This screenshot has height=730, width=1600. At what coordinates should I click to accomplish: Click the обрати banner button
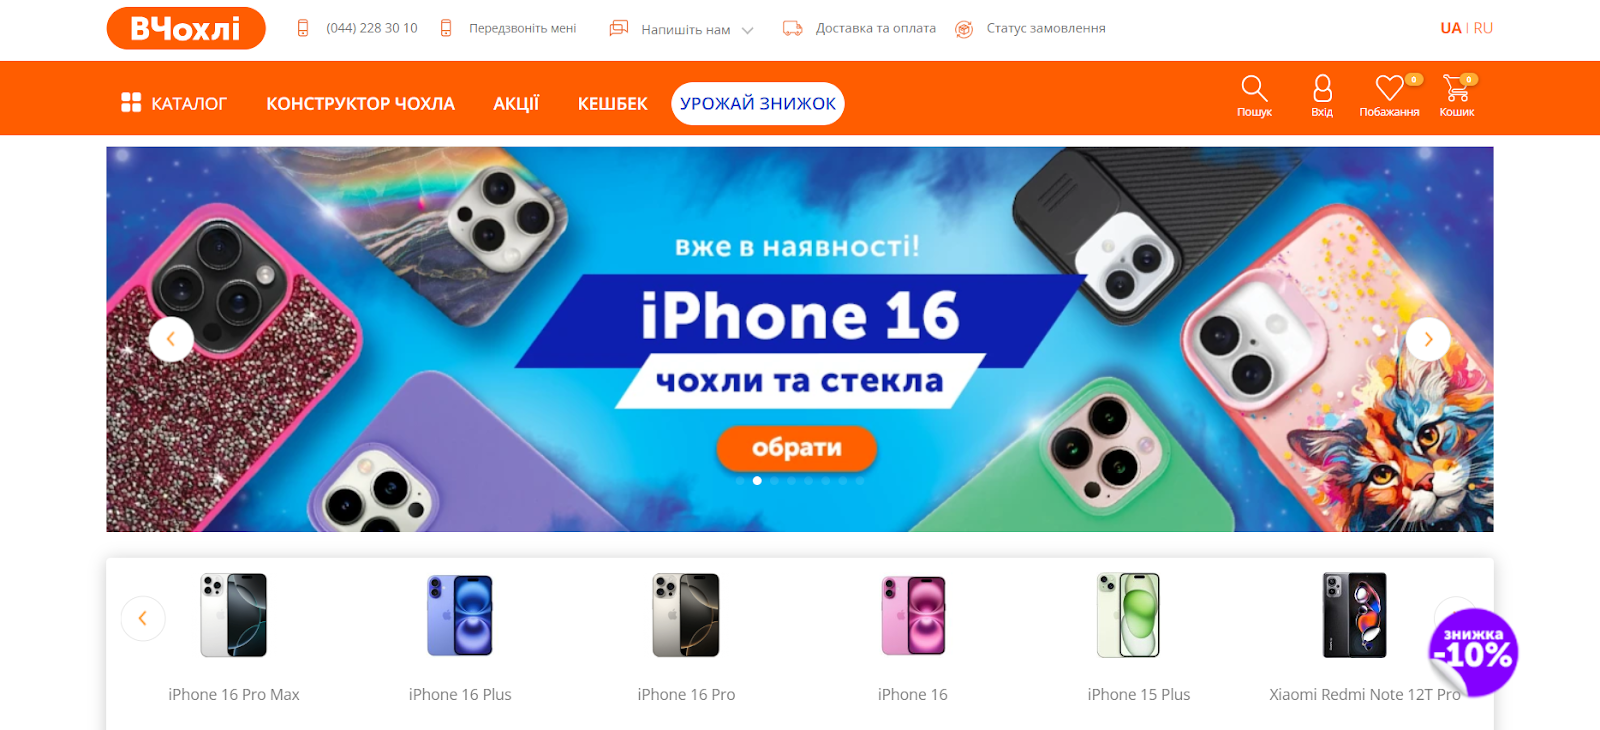797,448
